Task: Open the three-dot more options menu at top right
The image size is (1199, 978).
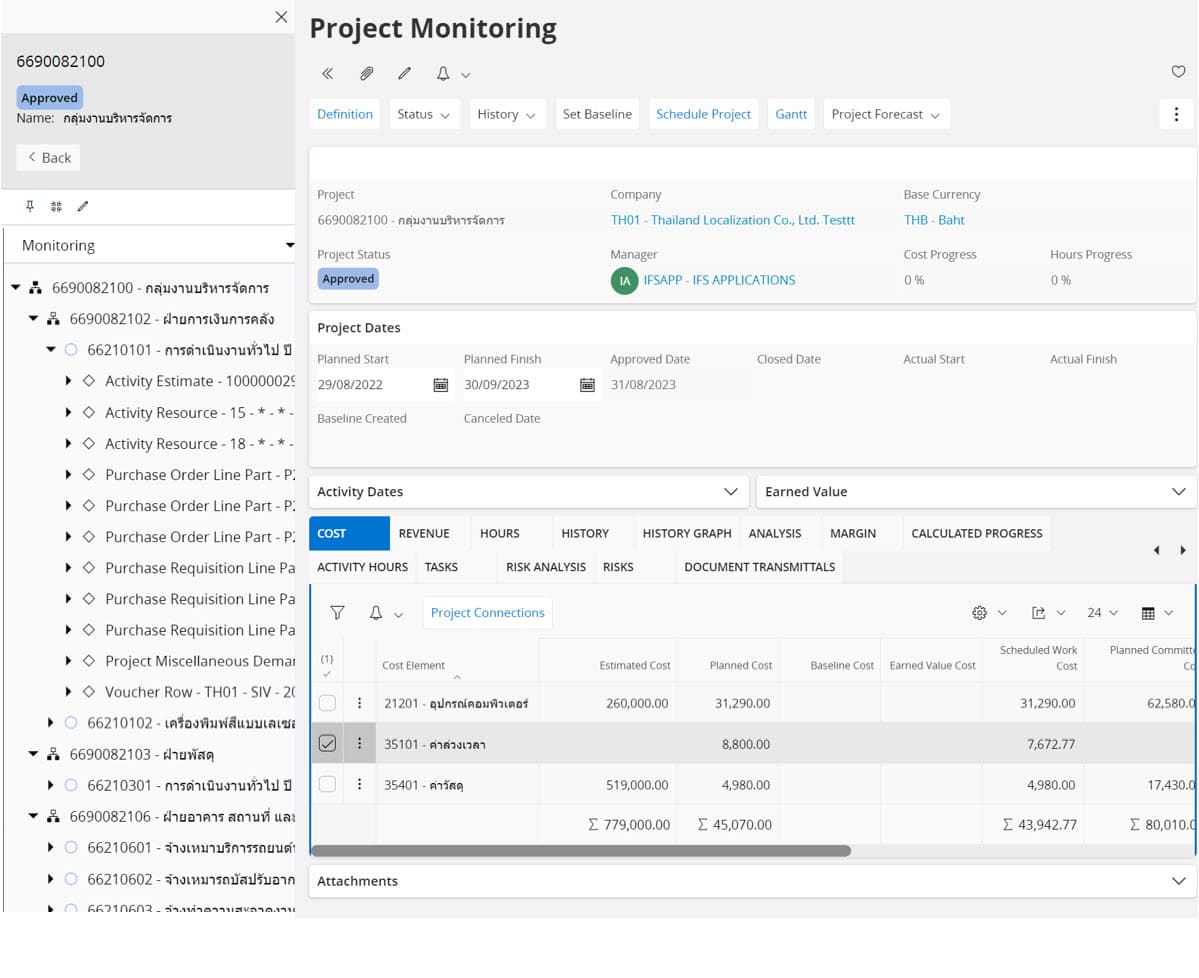Action: [1176, 114]
